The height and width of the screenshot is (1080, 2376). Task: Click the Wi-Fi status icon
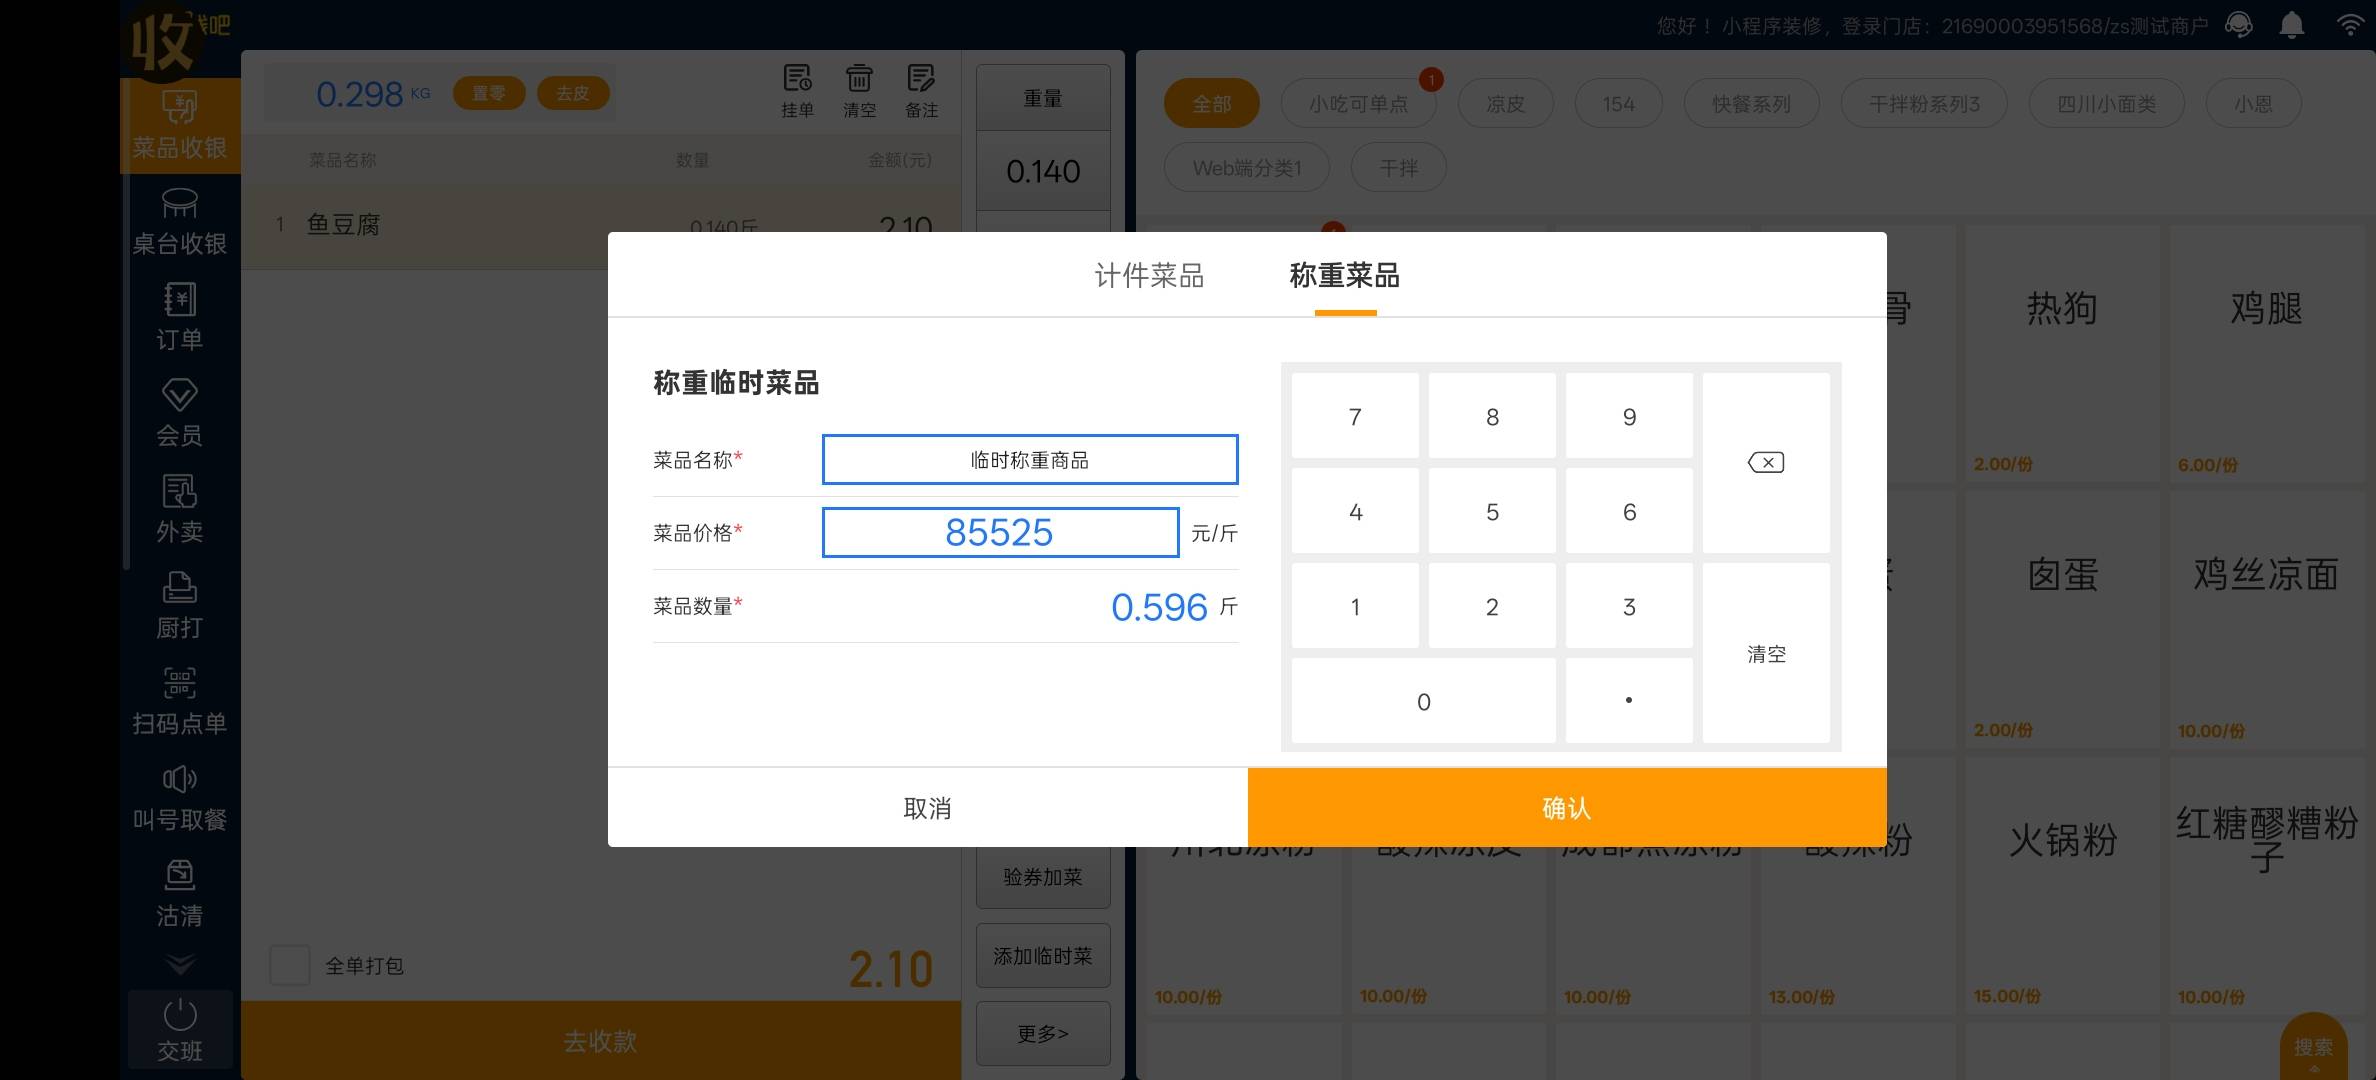pos(2349,25)
